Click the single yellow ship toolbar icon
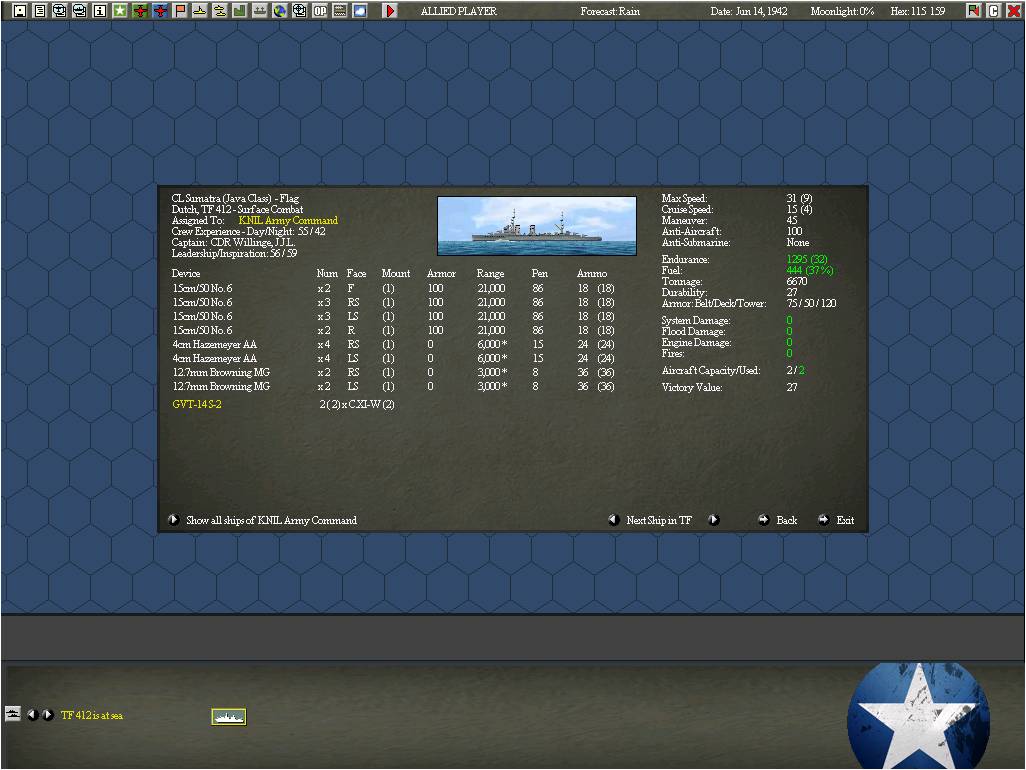1026x770 pixels. tap(200, 10)
